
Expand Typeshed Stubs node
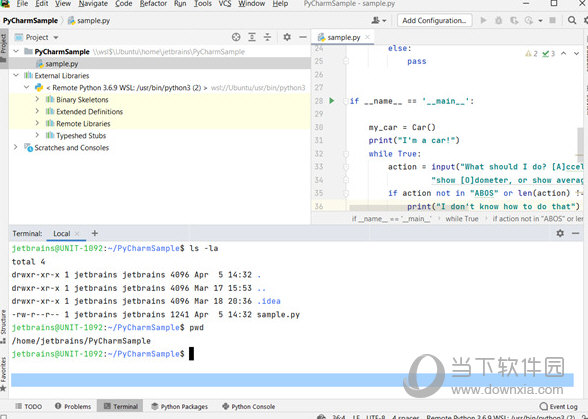click(37, 135)
